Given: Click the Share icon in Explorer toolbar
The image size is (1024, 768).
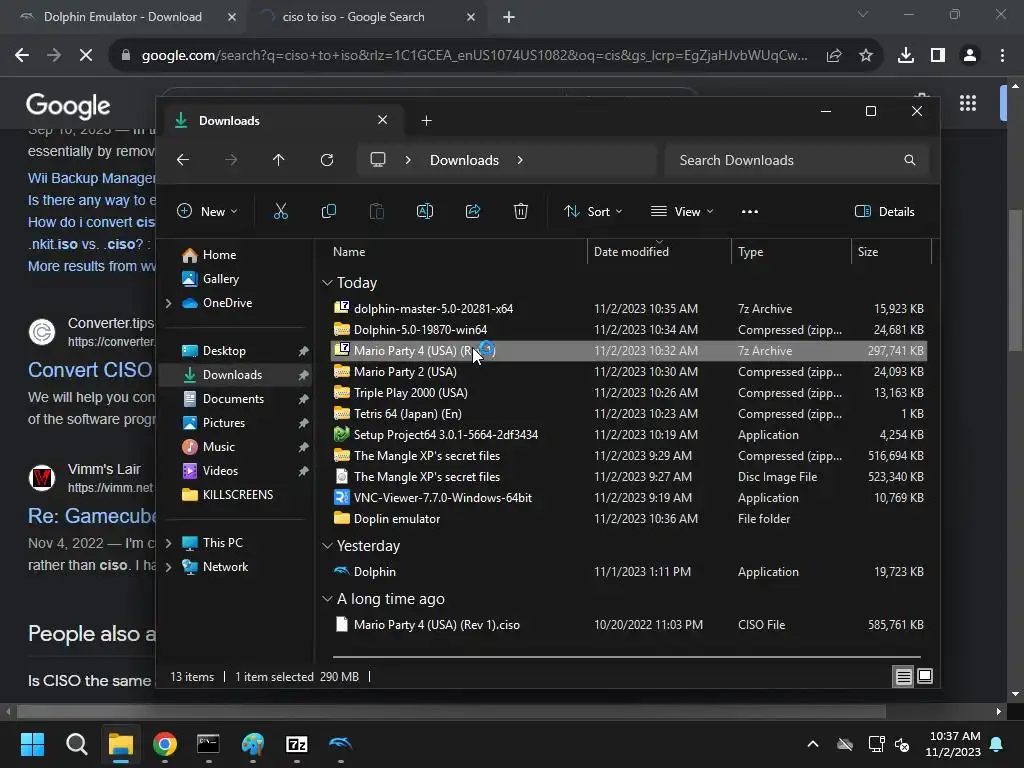Looking at the screenshot, I should 473,212.
